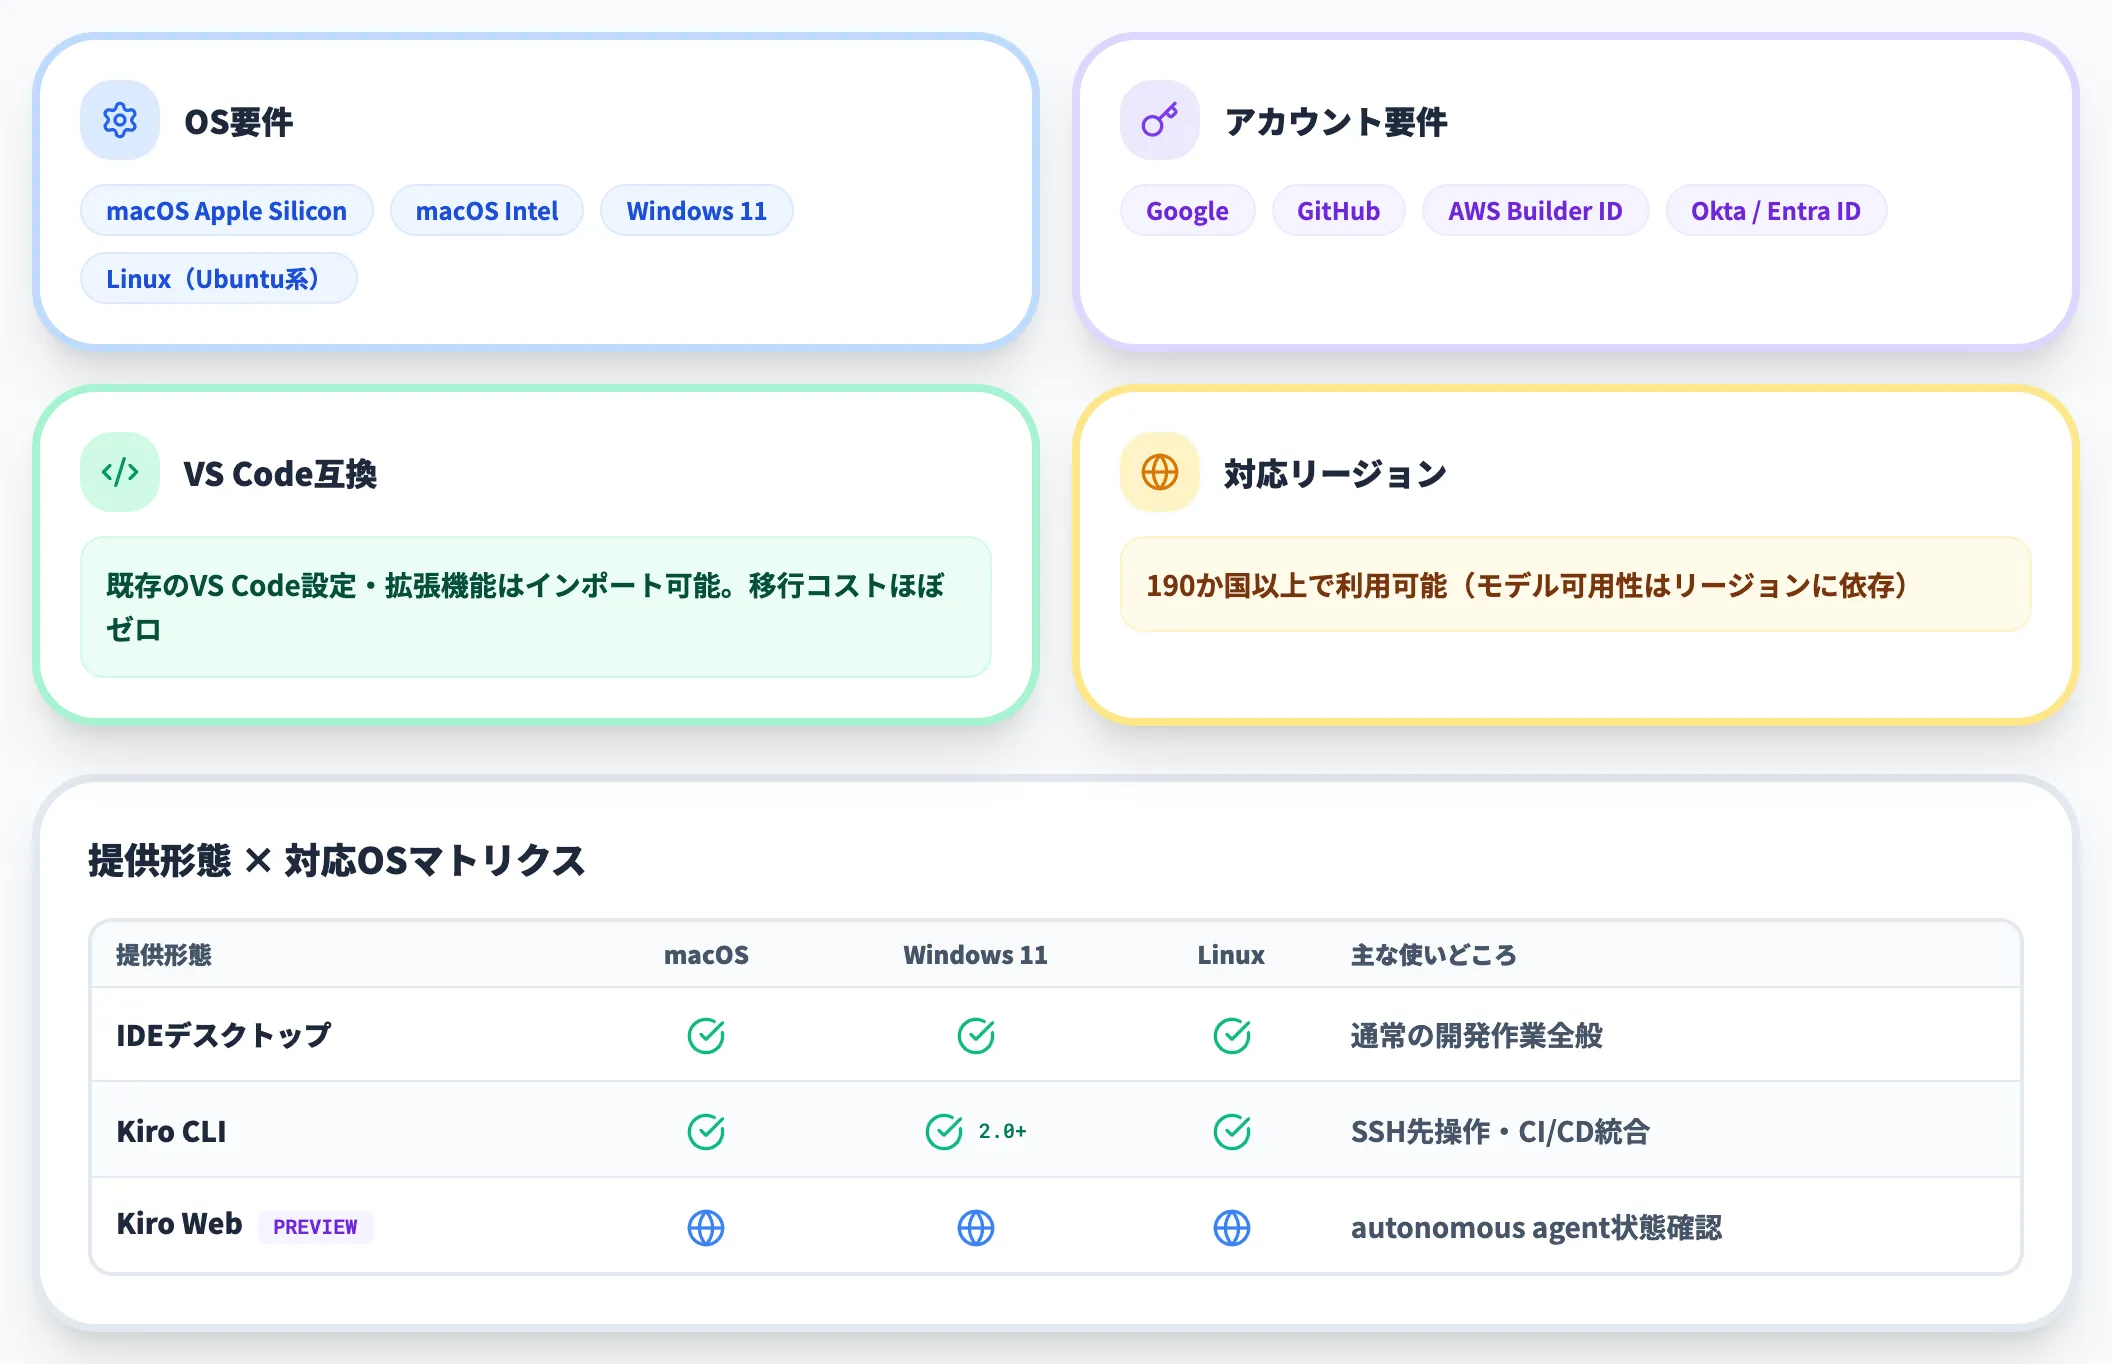Select the Linux（Ubuntu系）tag
The height and width of the screenshot is (1364, 2112).
click(x=219, y=278)
